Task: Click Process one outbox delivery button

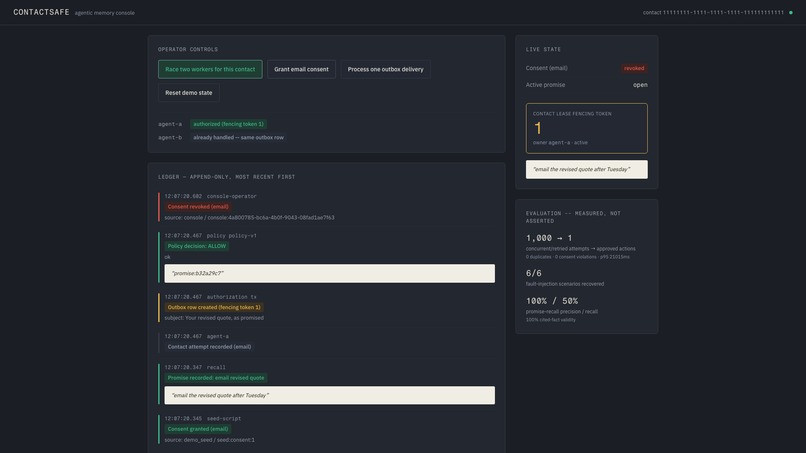Action: click(386, 69)
